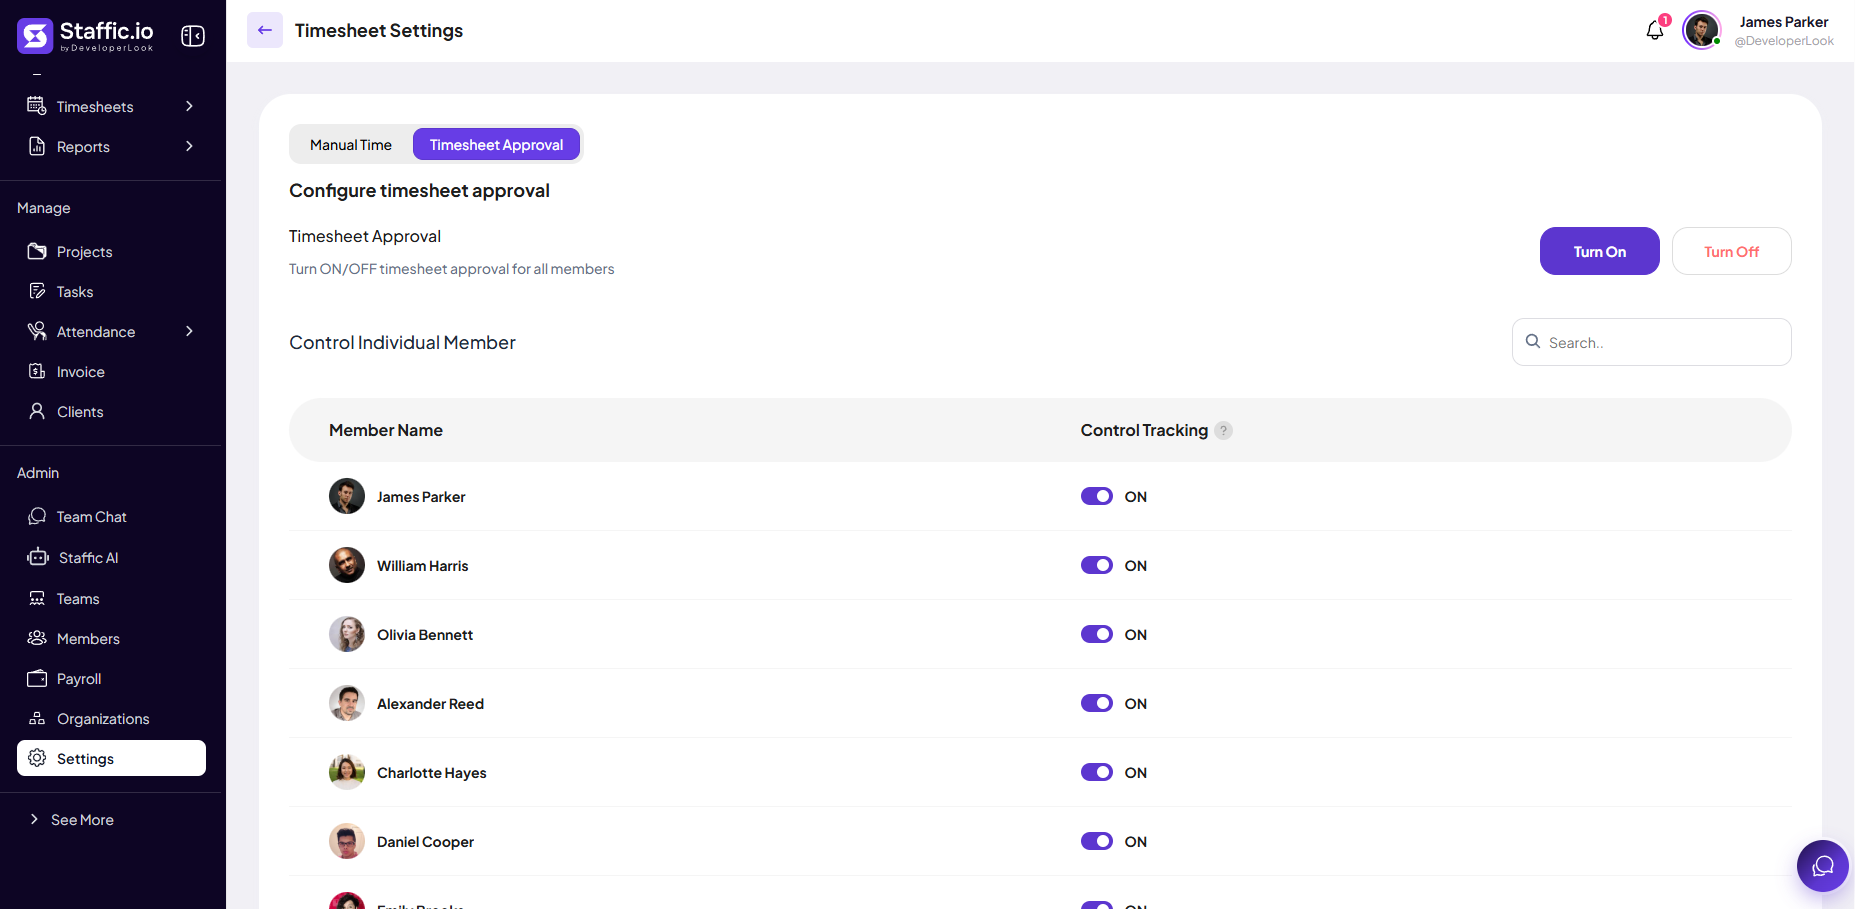Click the Reports document icon

coord(37,146)
